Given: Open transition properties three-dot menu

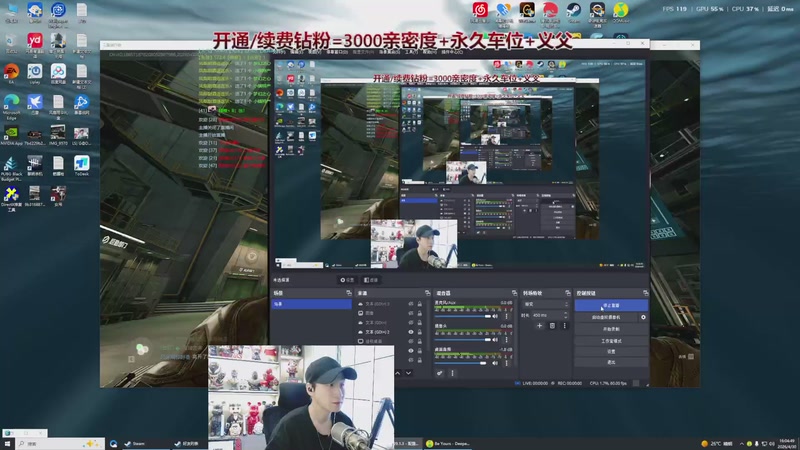Looking at the screenshot, I should (x=564, y=326).
